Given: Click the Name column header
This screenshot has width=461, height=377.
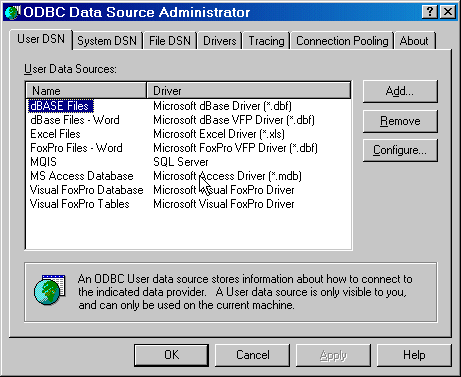Looking at the screenshot, I should pos(86,91).
